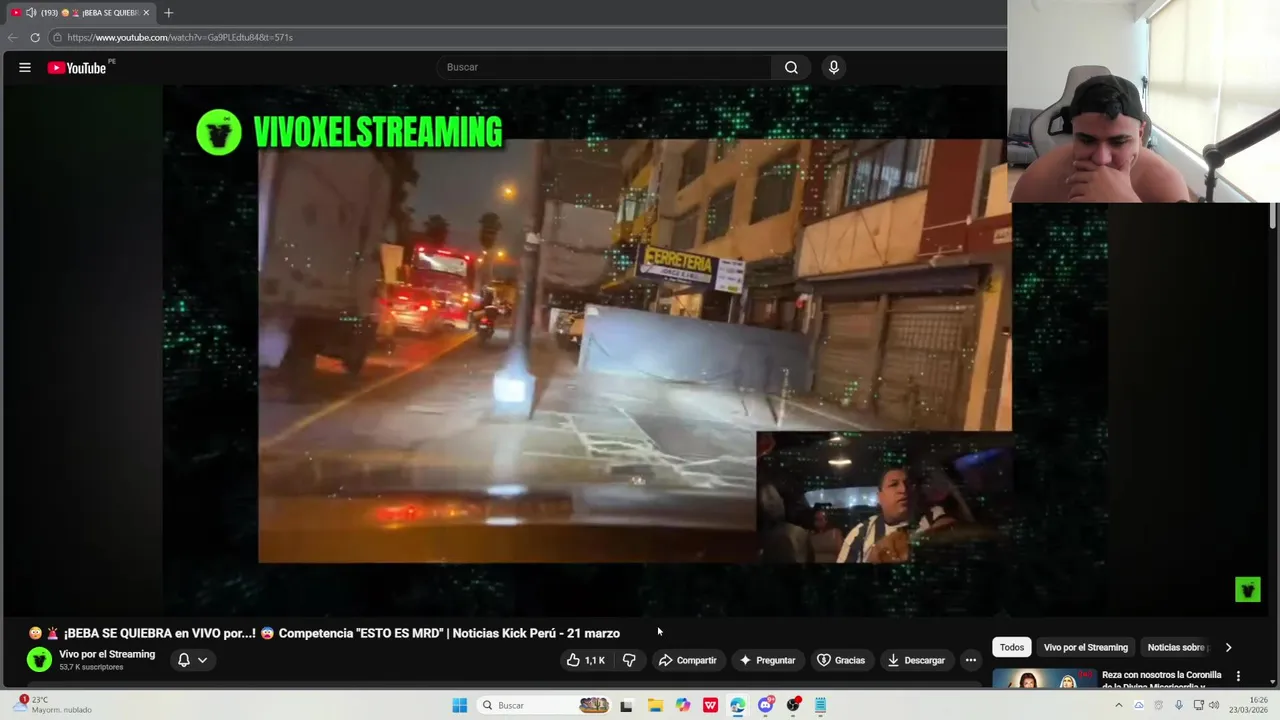This screenshot has width=1280, height=720.
Task: Click the microphone tray icon
Action: pyautogui.click(x=1179, y=705)
